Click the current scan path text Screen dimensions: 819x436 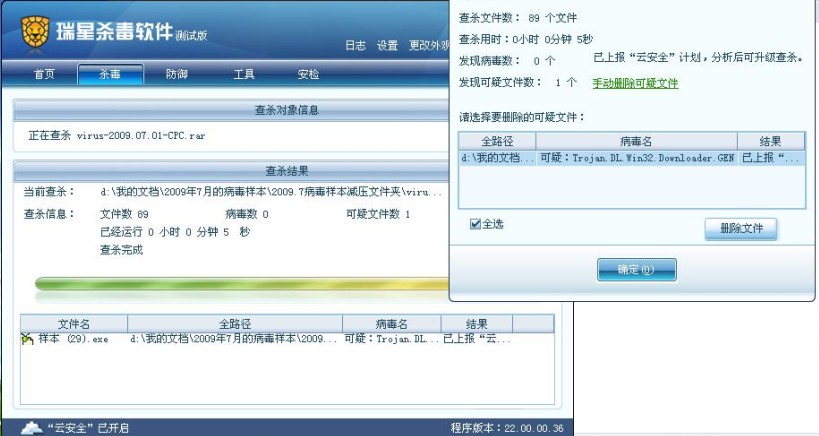coord(271,192)
